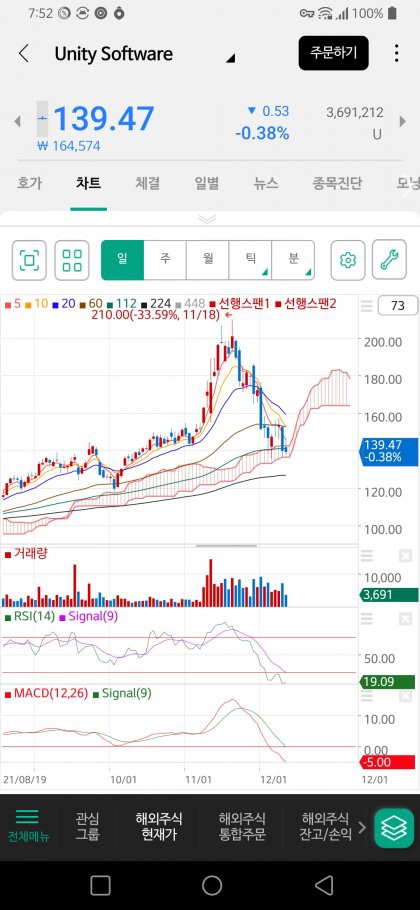
Task: Tap the 주문하기 order button
Action: click(334, 53)
